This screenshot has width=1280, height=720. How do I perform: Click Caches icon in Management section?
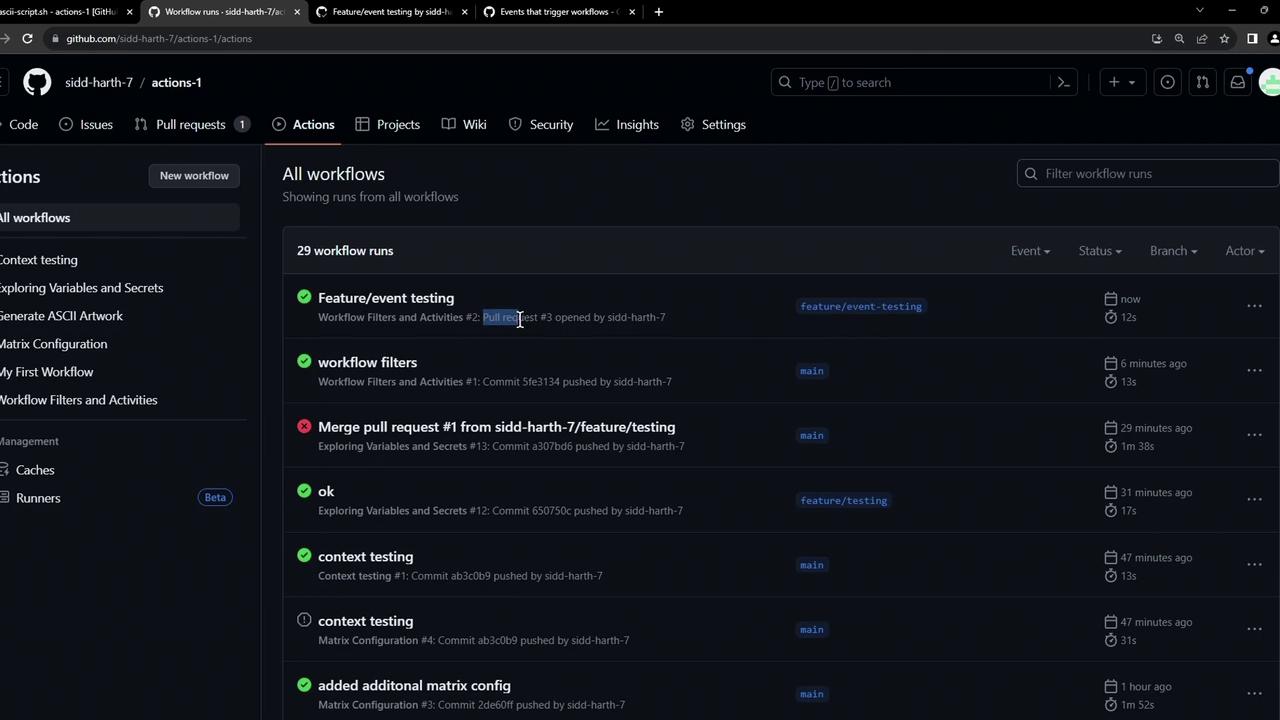point(4,470)
